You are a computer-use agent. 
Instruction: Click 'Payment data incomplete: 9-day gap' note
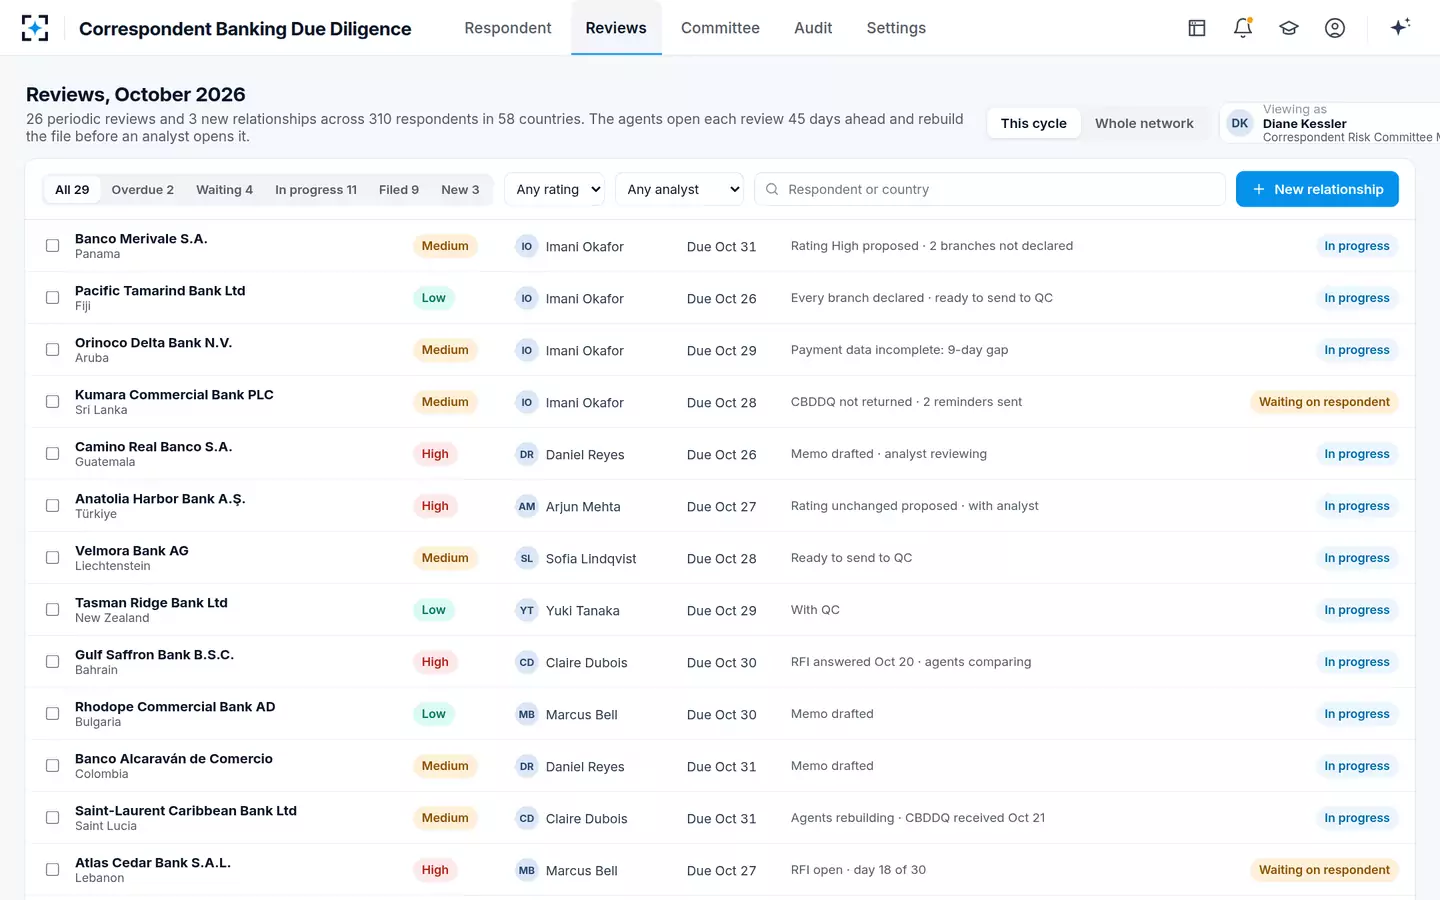(899, 350)
